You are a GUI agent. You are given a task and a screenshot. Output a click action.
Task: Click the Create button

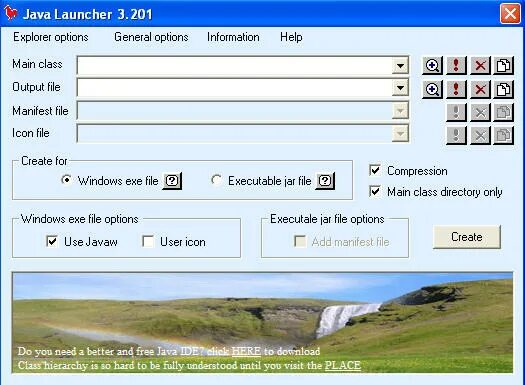point(467,237)
